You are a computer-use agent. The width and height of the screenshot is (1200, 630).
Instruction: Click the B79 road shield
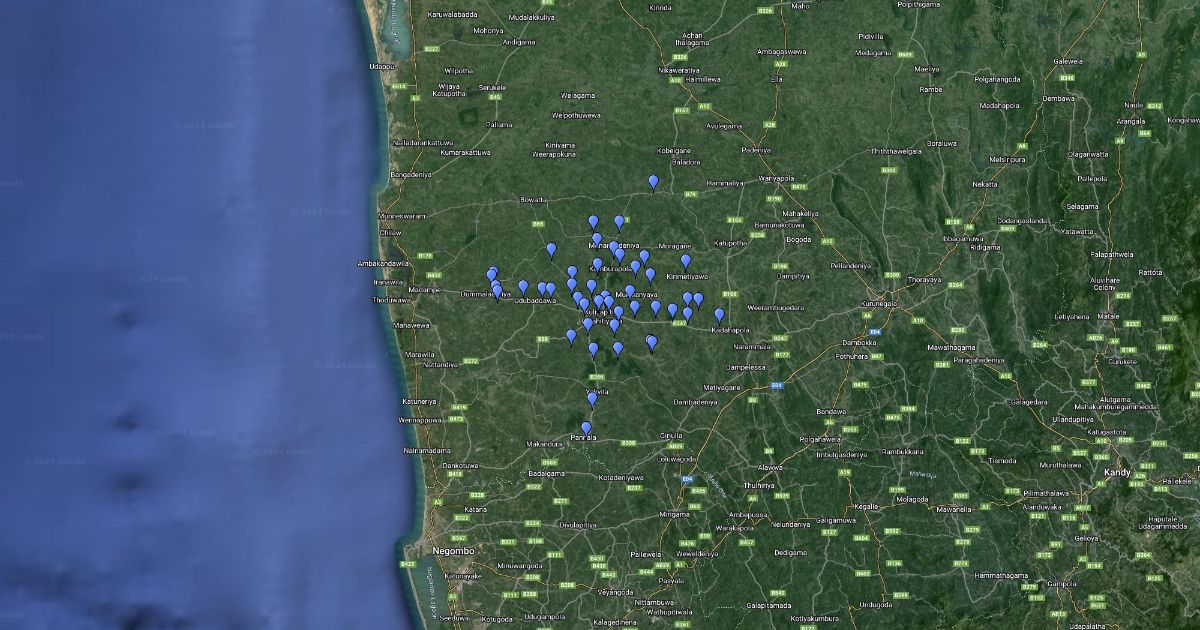[x=690, y=194]
